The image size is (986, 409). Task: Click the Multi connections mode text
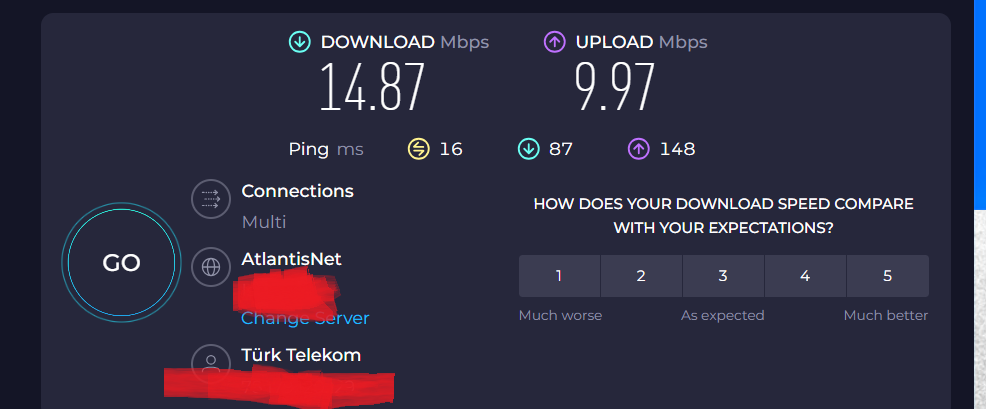[264, 222]
